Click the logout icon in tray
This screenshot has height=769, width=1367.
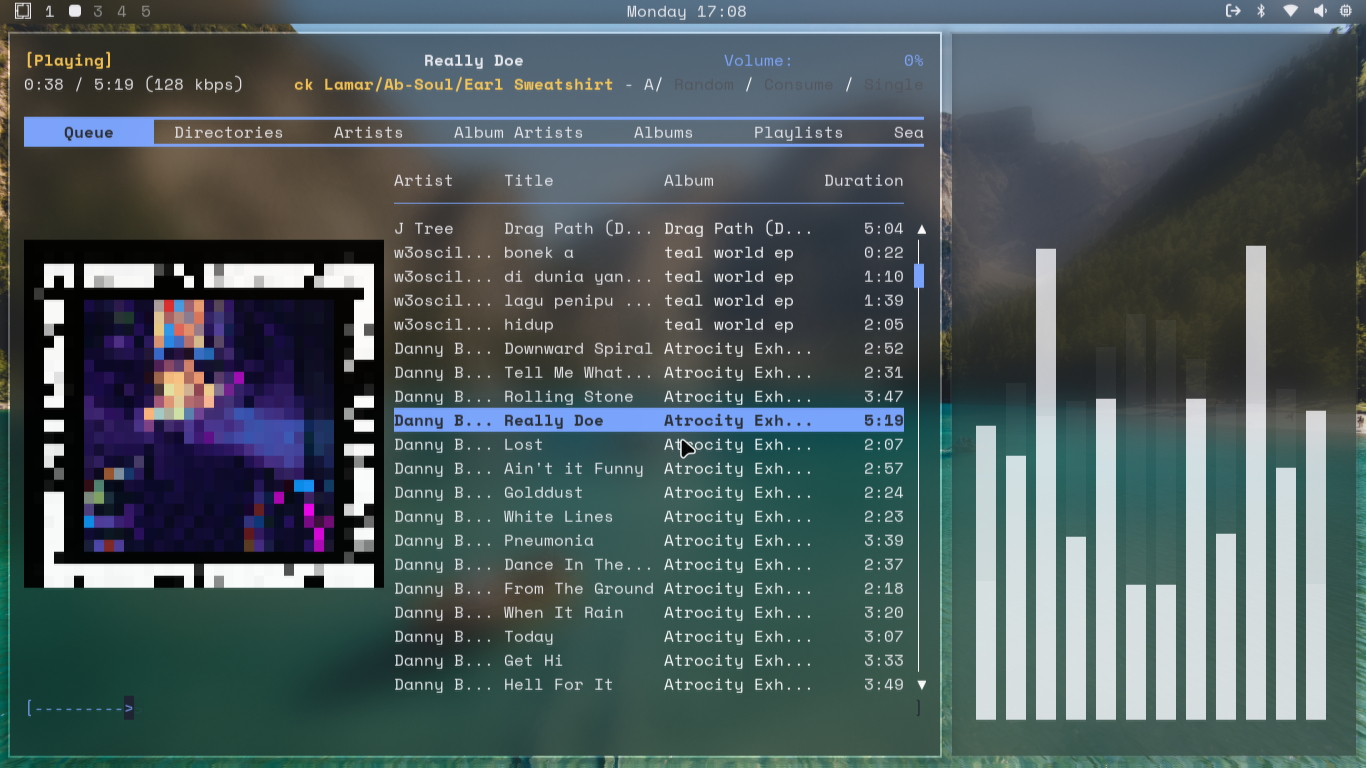pyautogui.click(x=1233, y=11)
